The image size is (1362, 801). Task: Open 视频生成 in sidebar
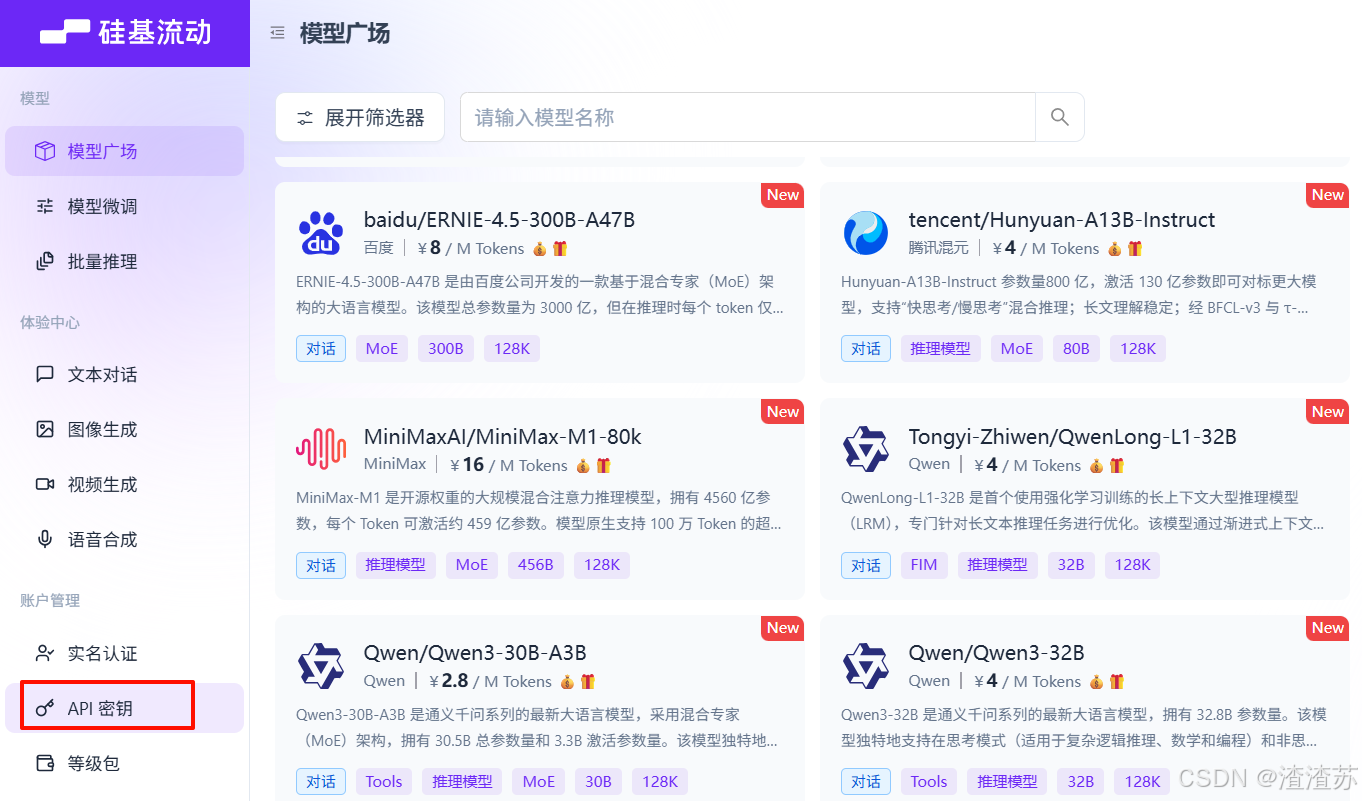click(124, 484)
